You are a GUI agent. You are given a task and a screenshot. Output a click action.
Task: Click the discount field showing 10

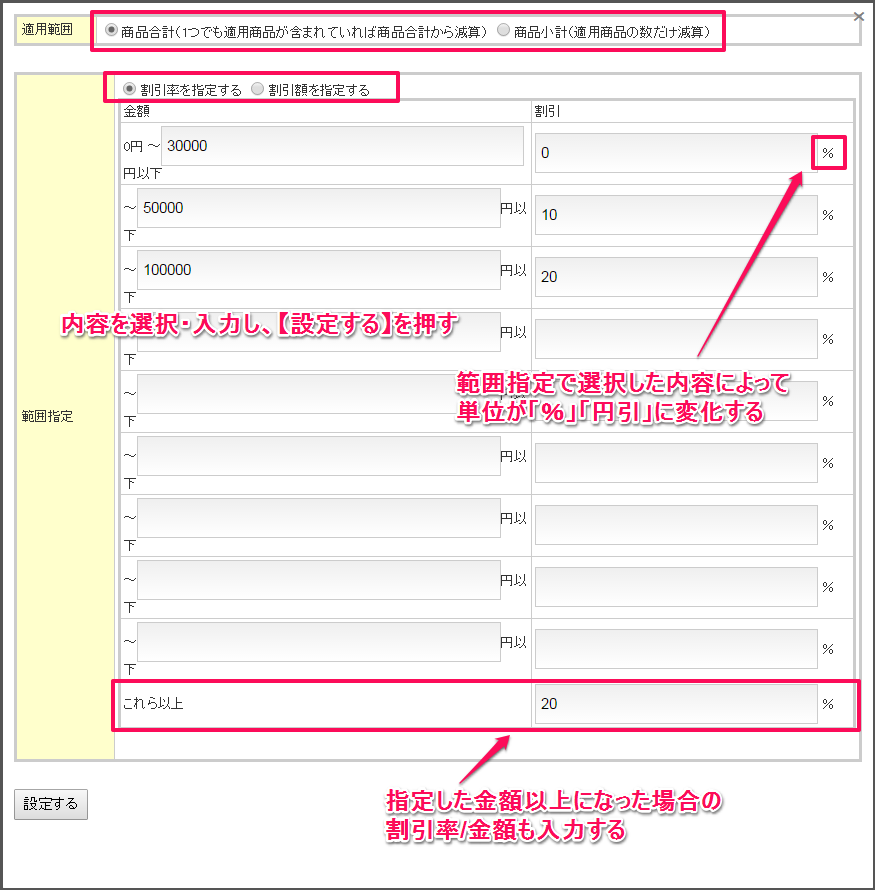[675, 215]
